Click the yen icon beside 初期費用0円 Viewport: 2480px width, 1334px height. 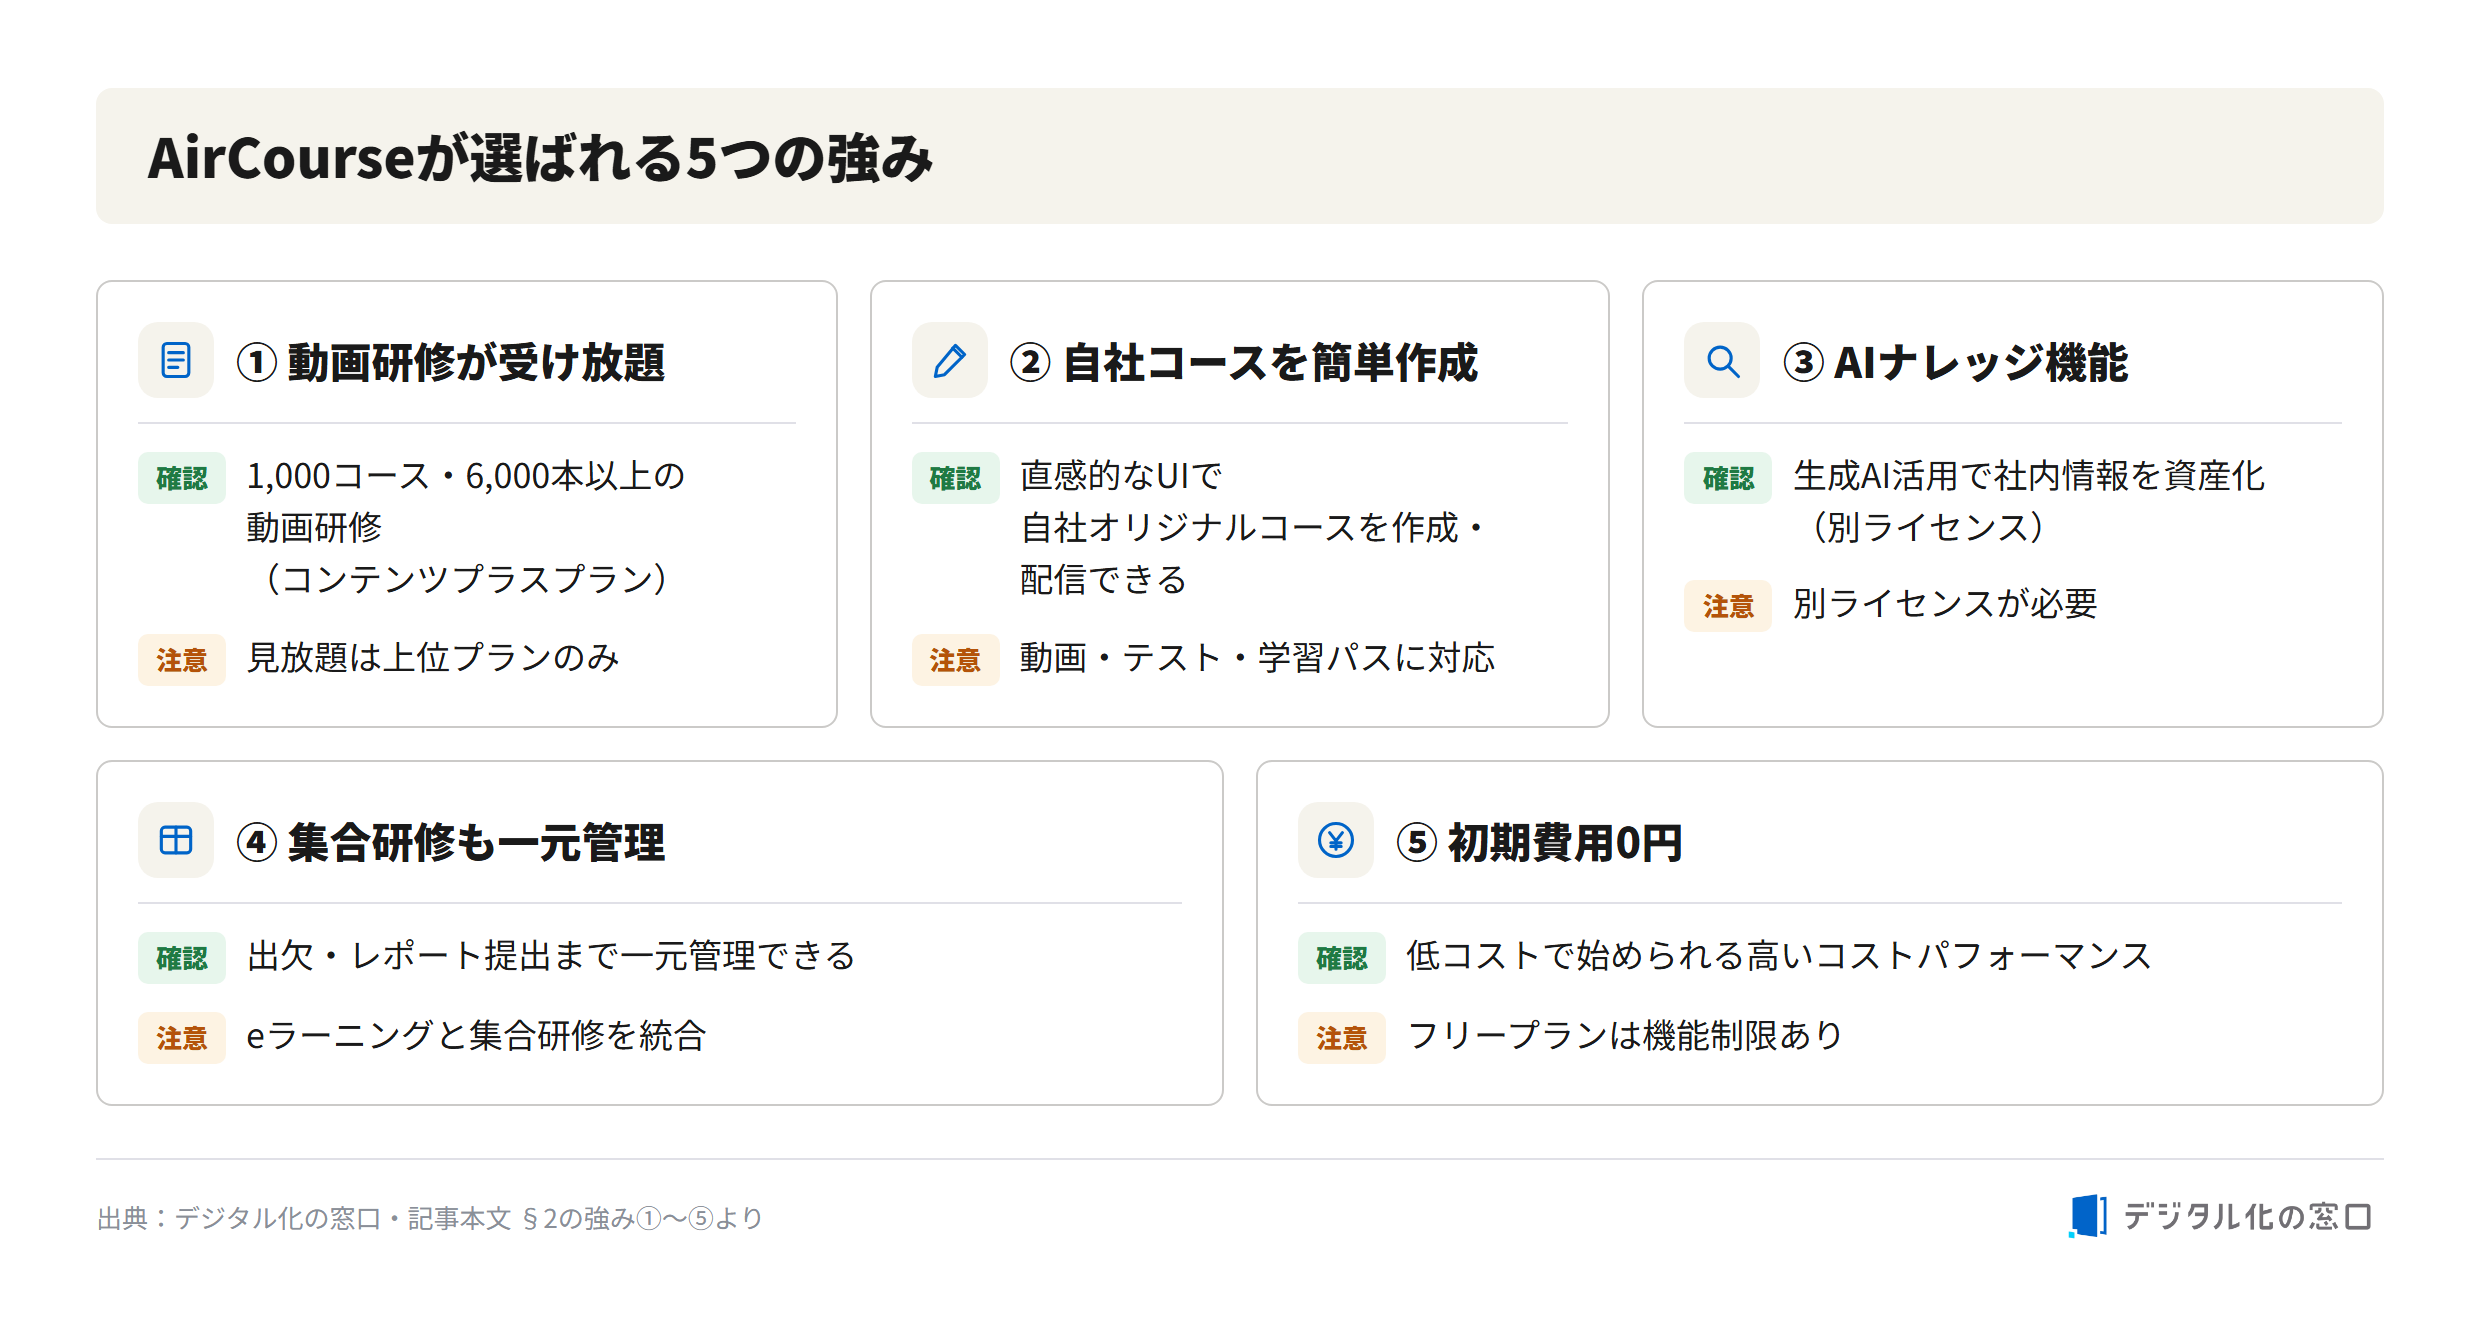pos(1336,840)
